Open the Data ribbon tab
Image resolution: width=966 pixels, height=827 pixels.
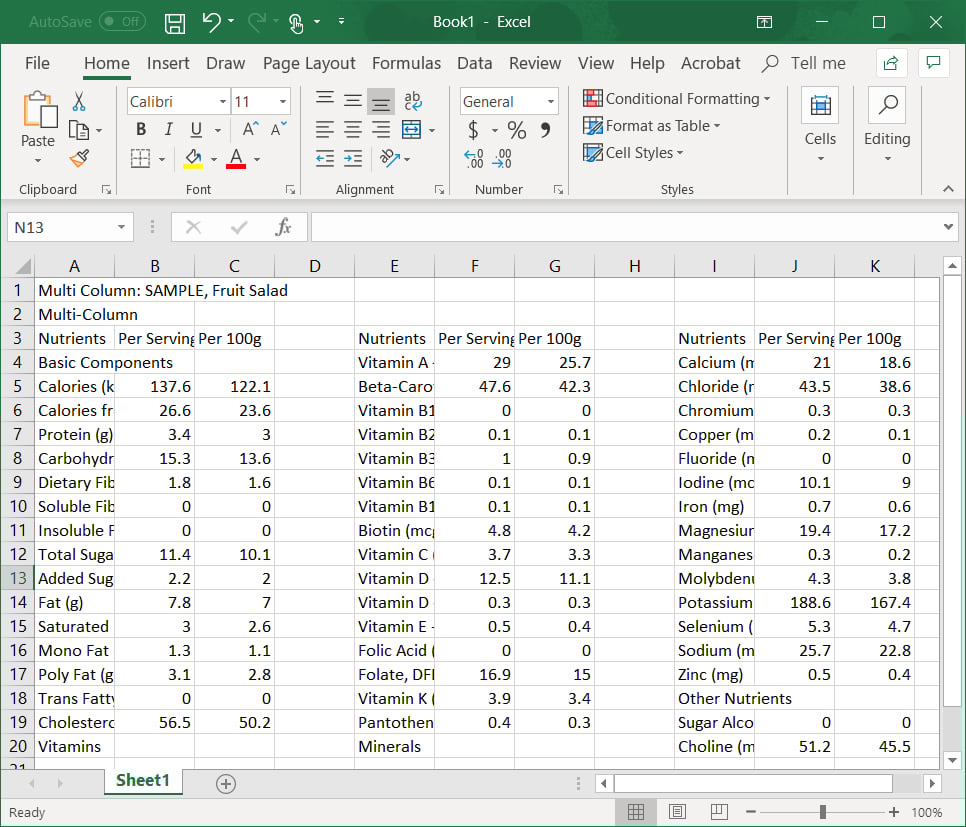pos(474,62)
